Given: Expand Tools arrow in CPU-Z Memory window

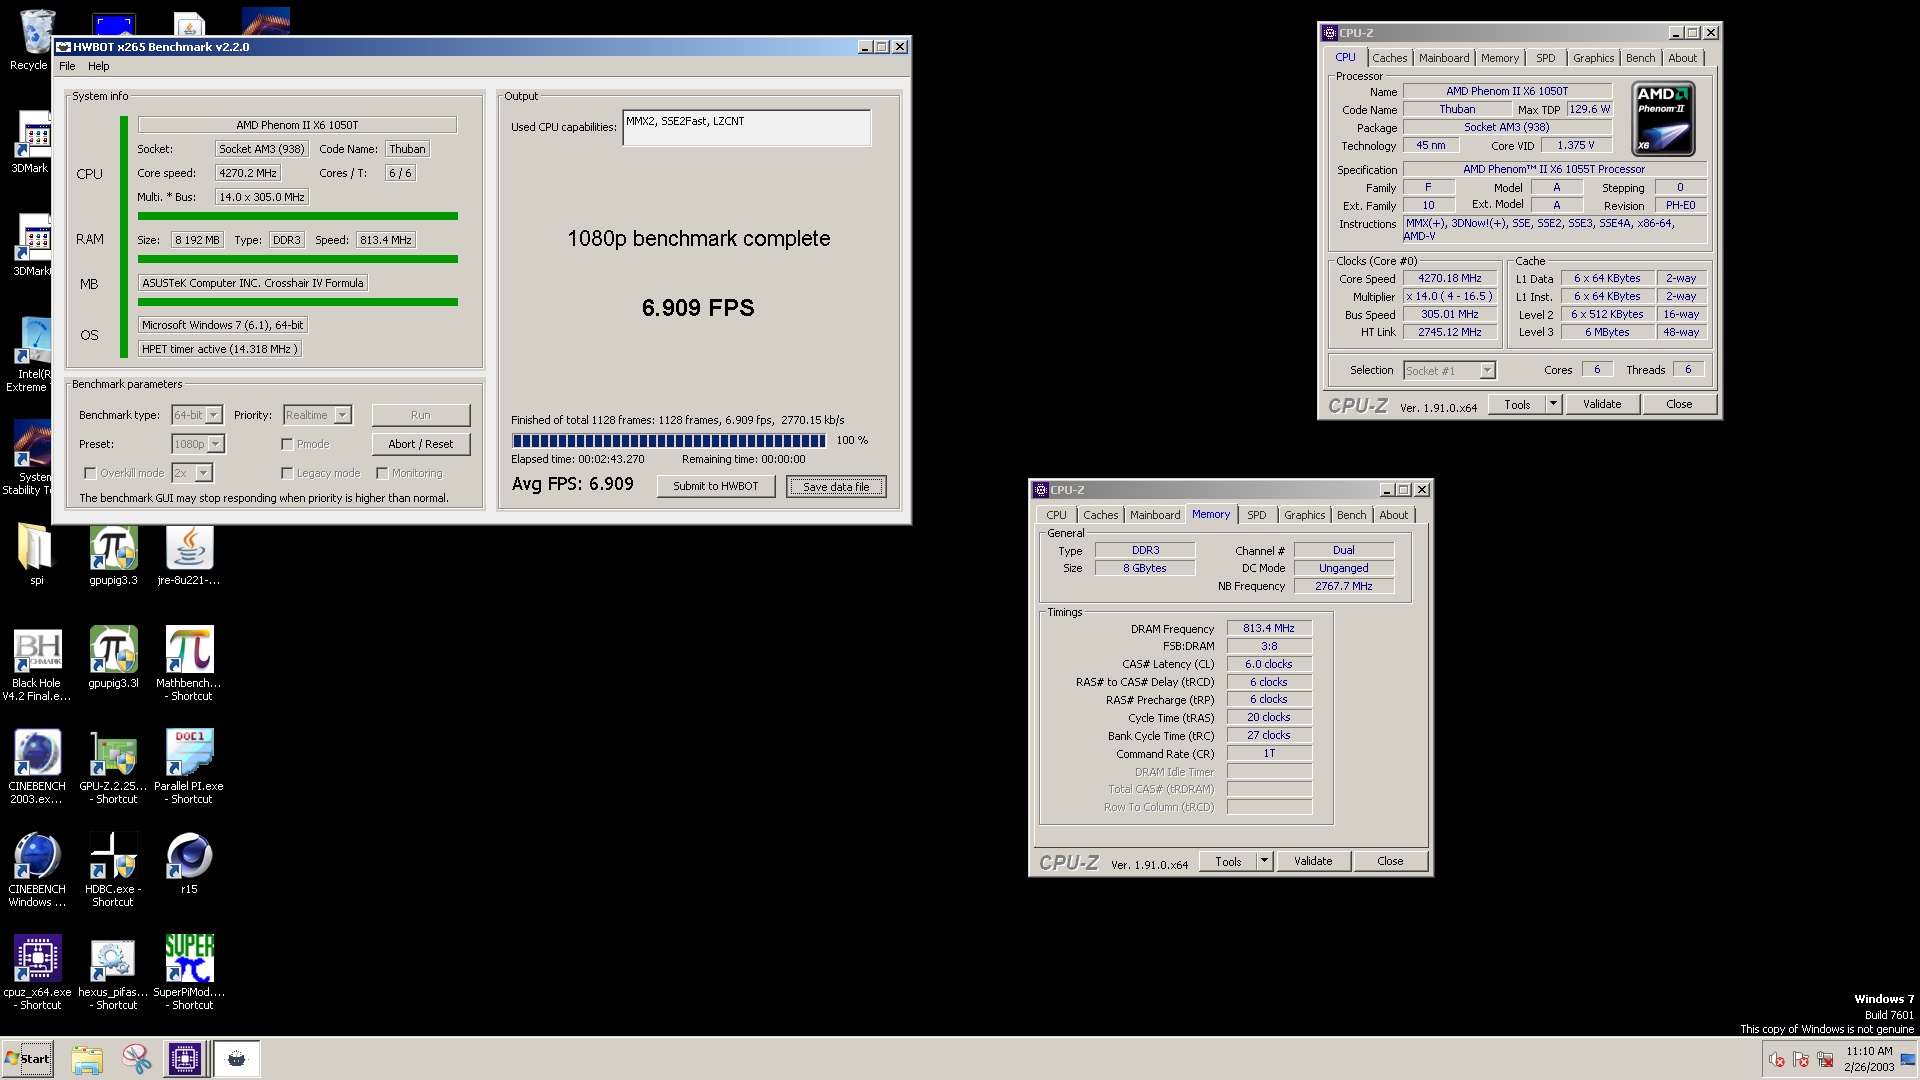Looking at the screenshot, I should click(1264, 861).
